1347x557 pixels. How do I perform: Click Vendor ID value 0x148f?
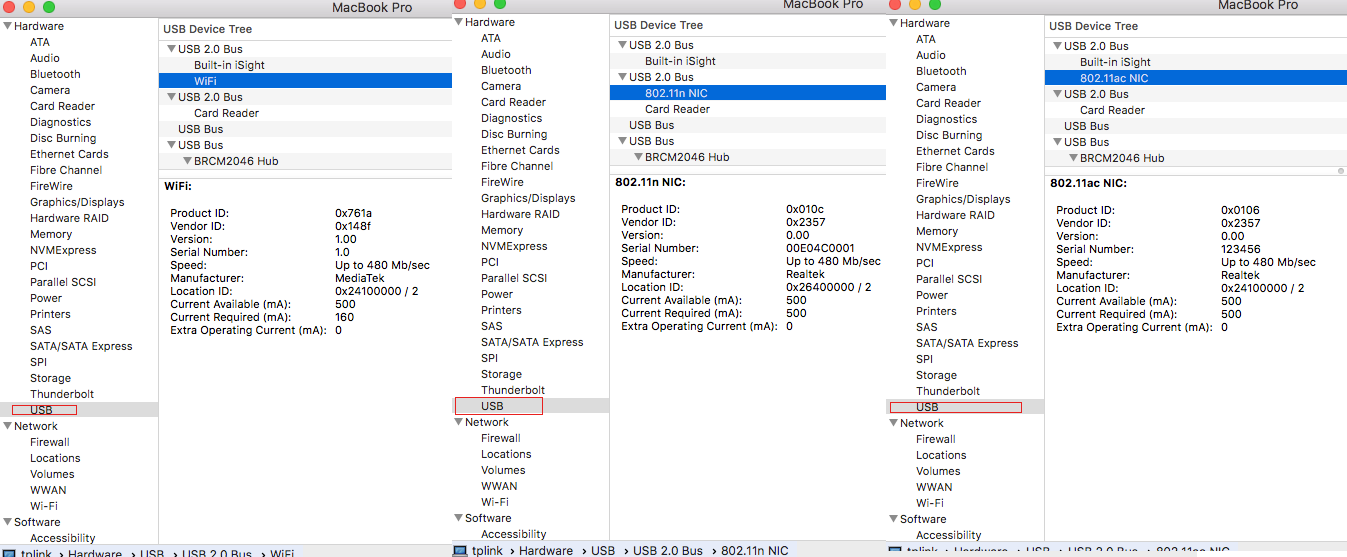[x=354, y=226]
